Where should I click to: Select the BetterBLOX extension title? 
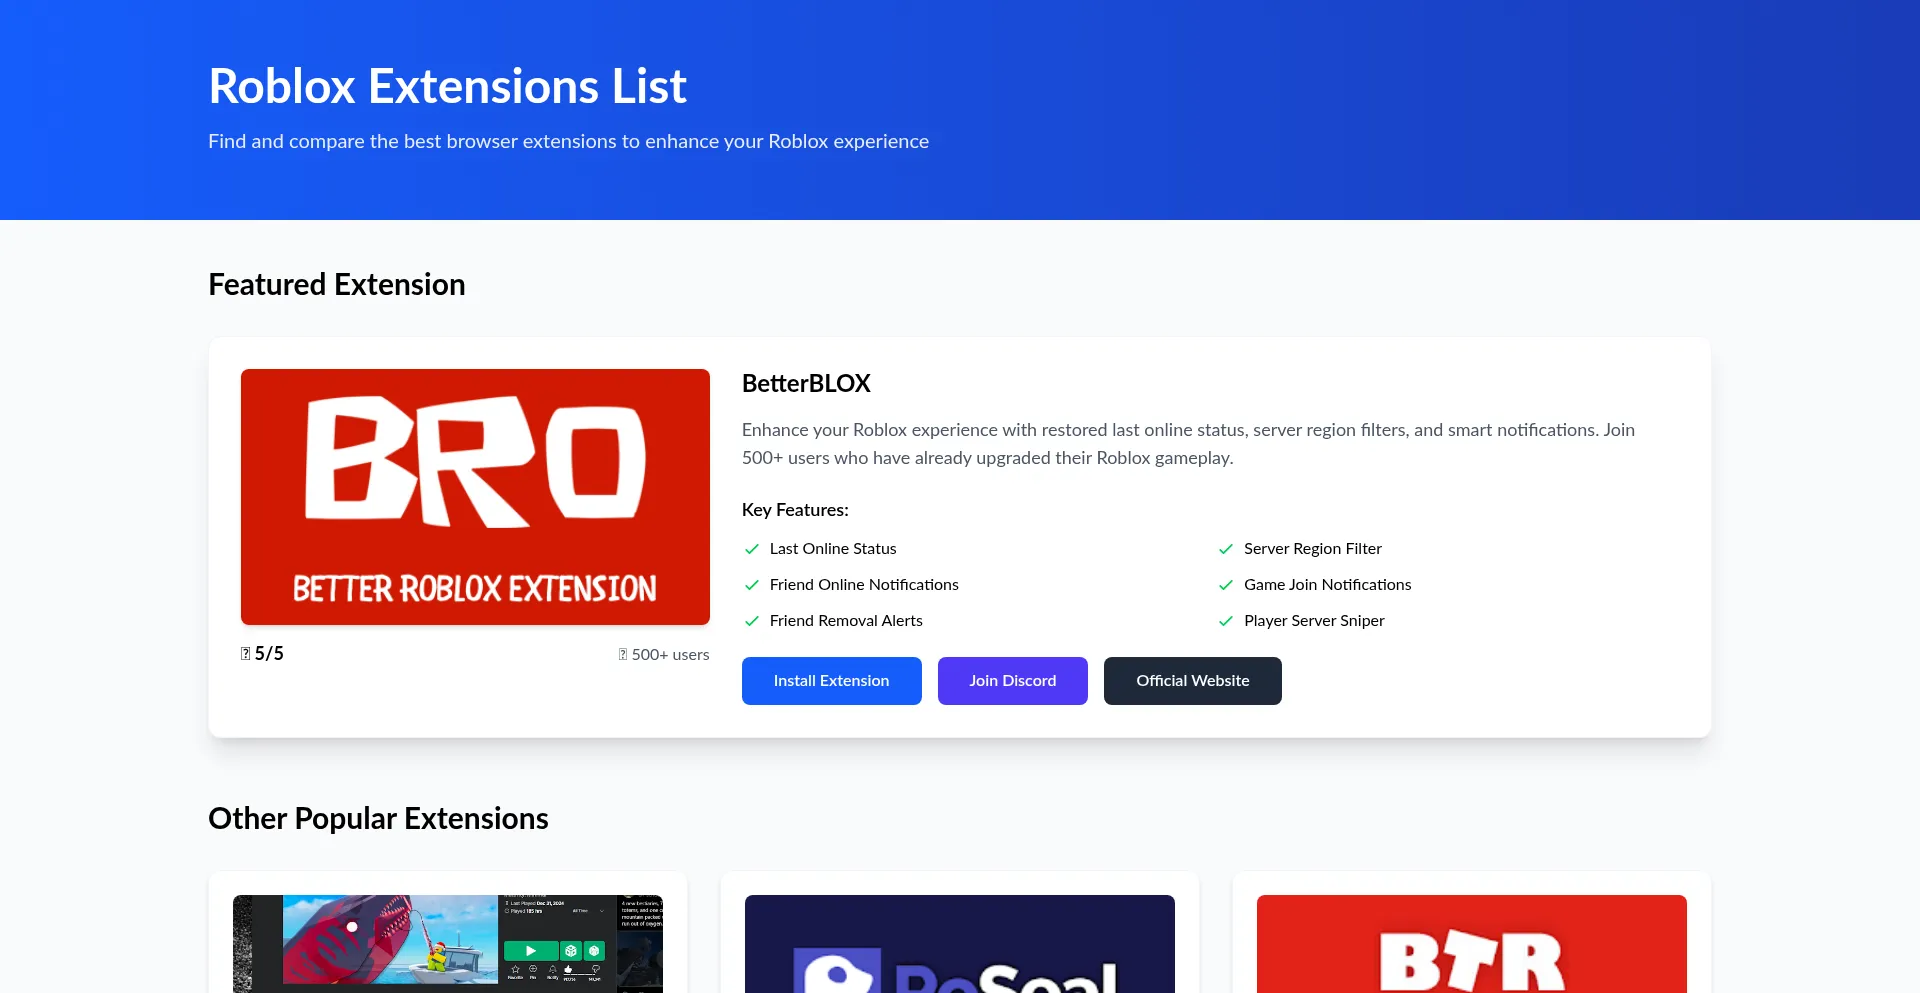point(806,383)
